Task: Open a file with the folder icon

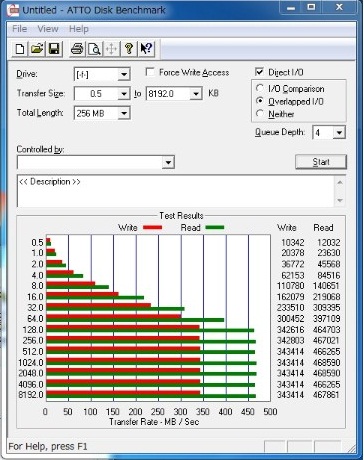Action: [x=37, y=49]
